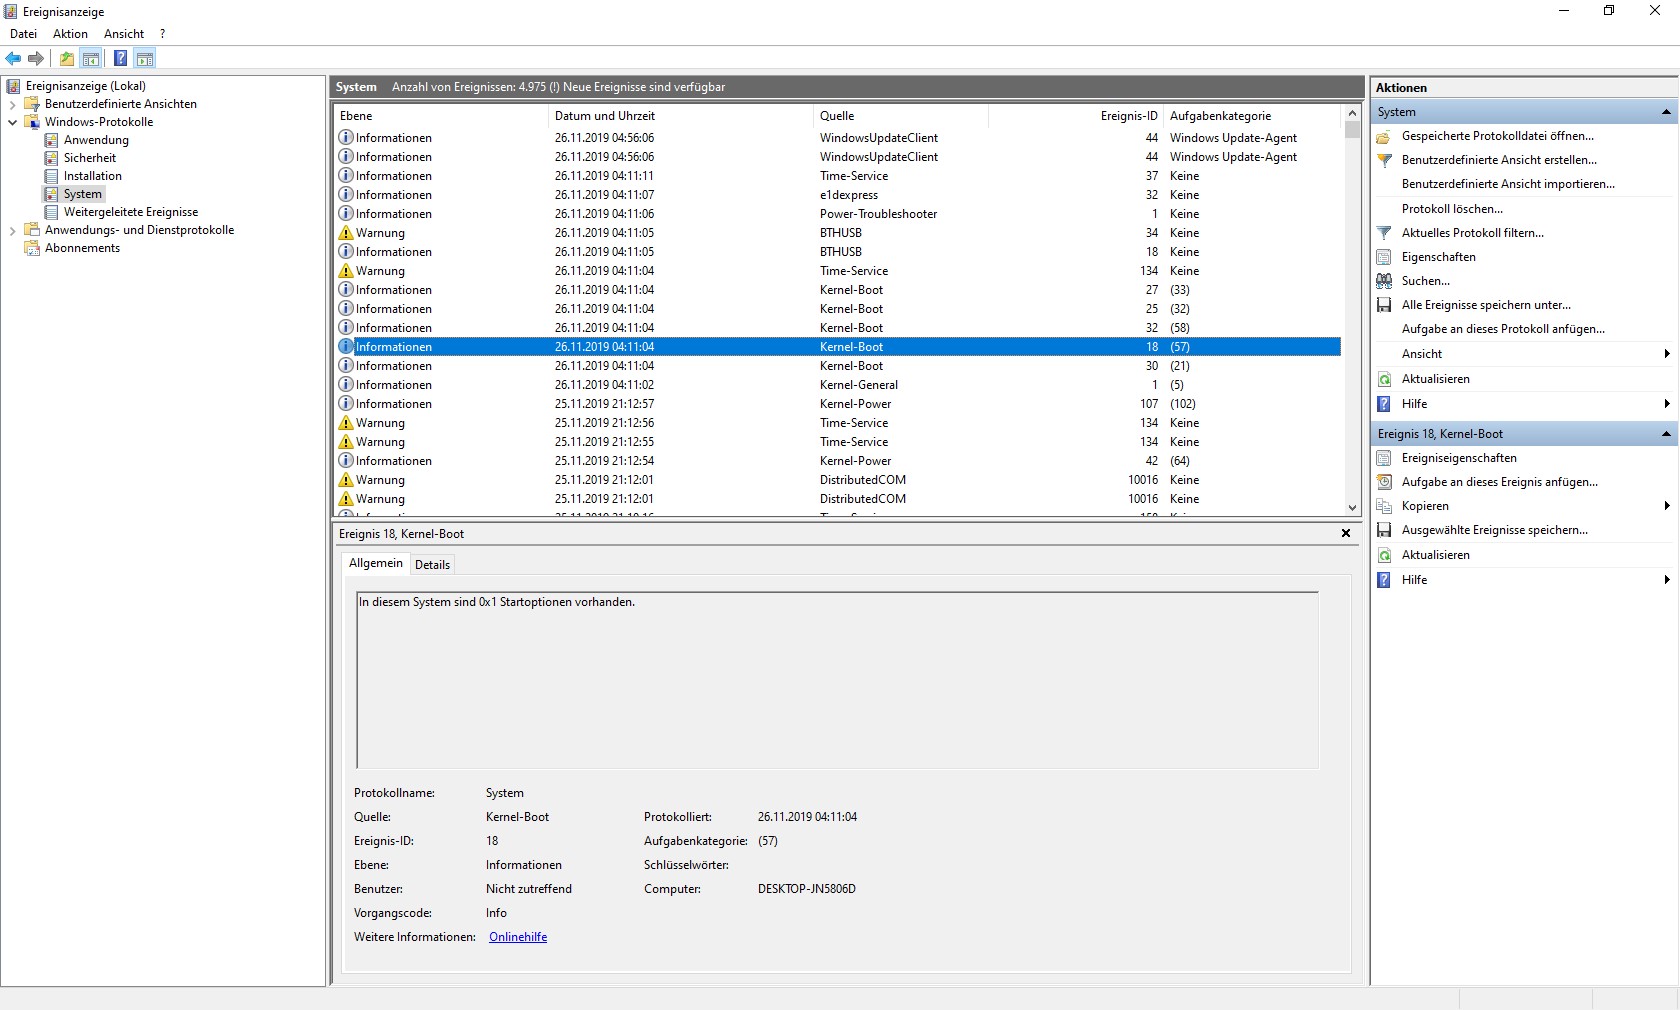Click into the event description text box
The width and height of the screenshot is (1680, 1010).
click(x=837, y=680)
